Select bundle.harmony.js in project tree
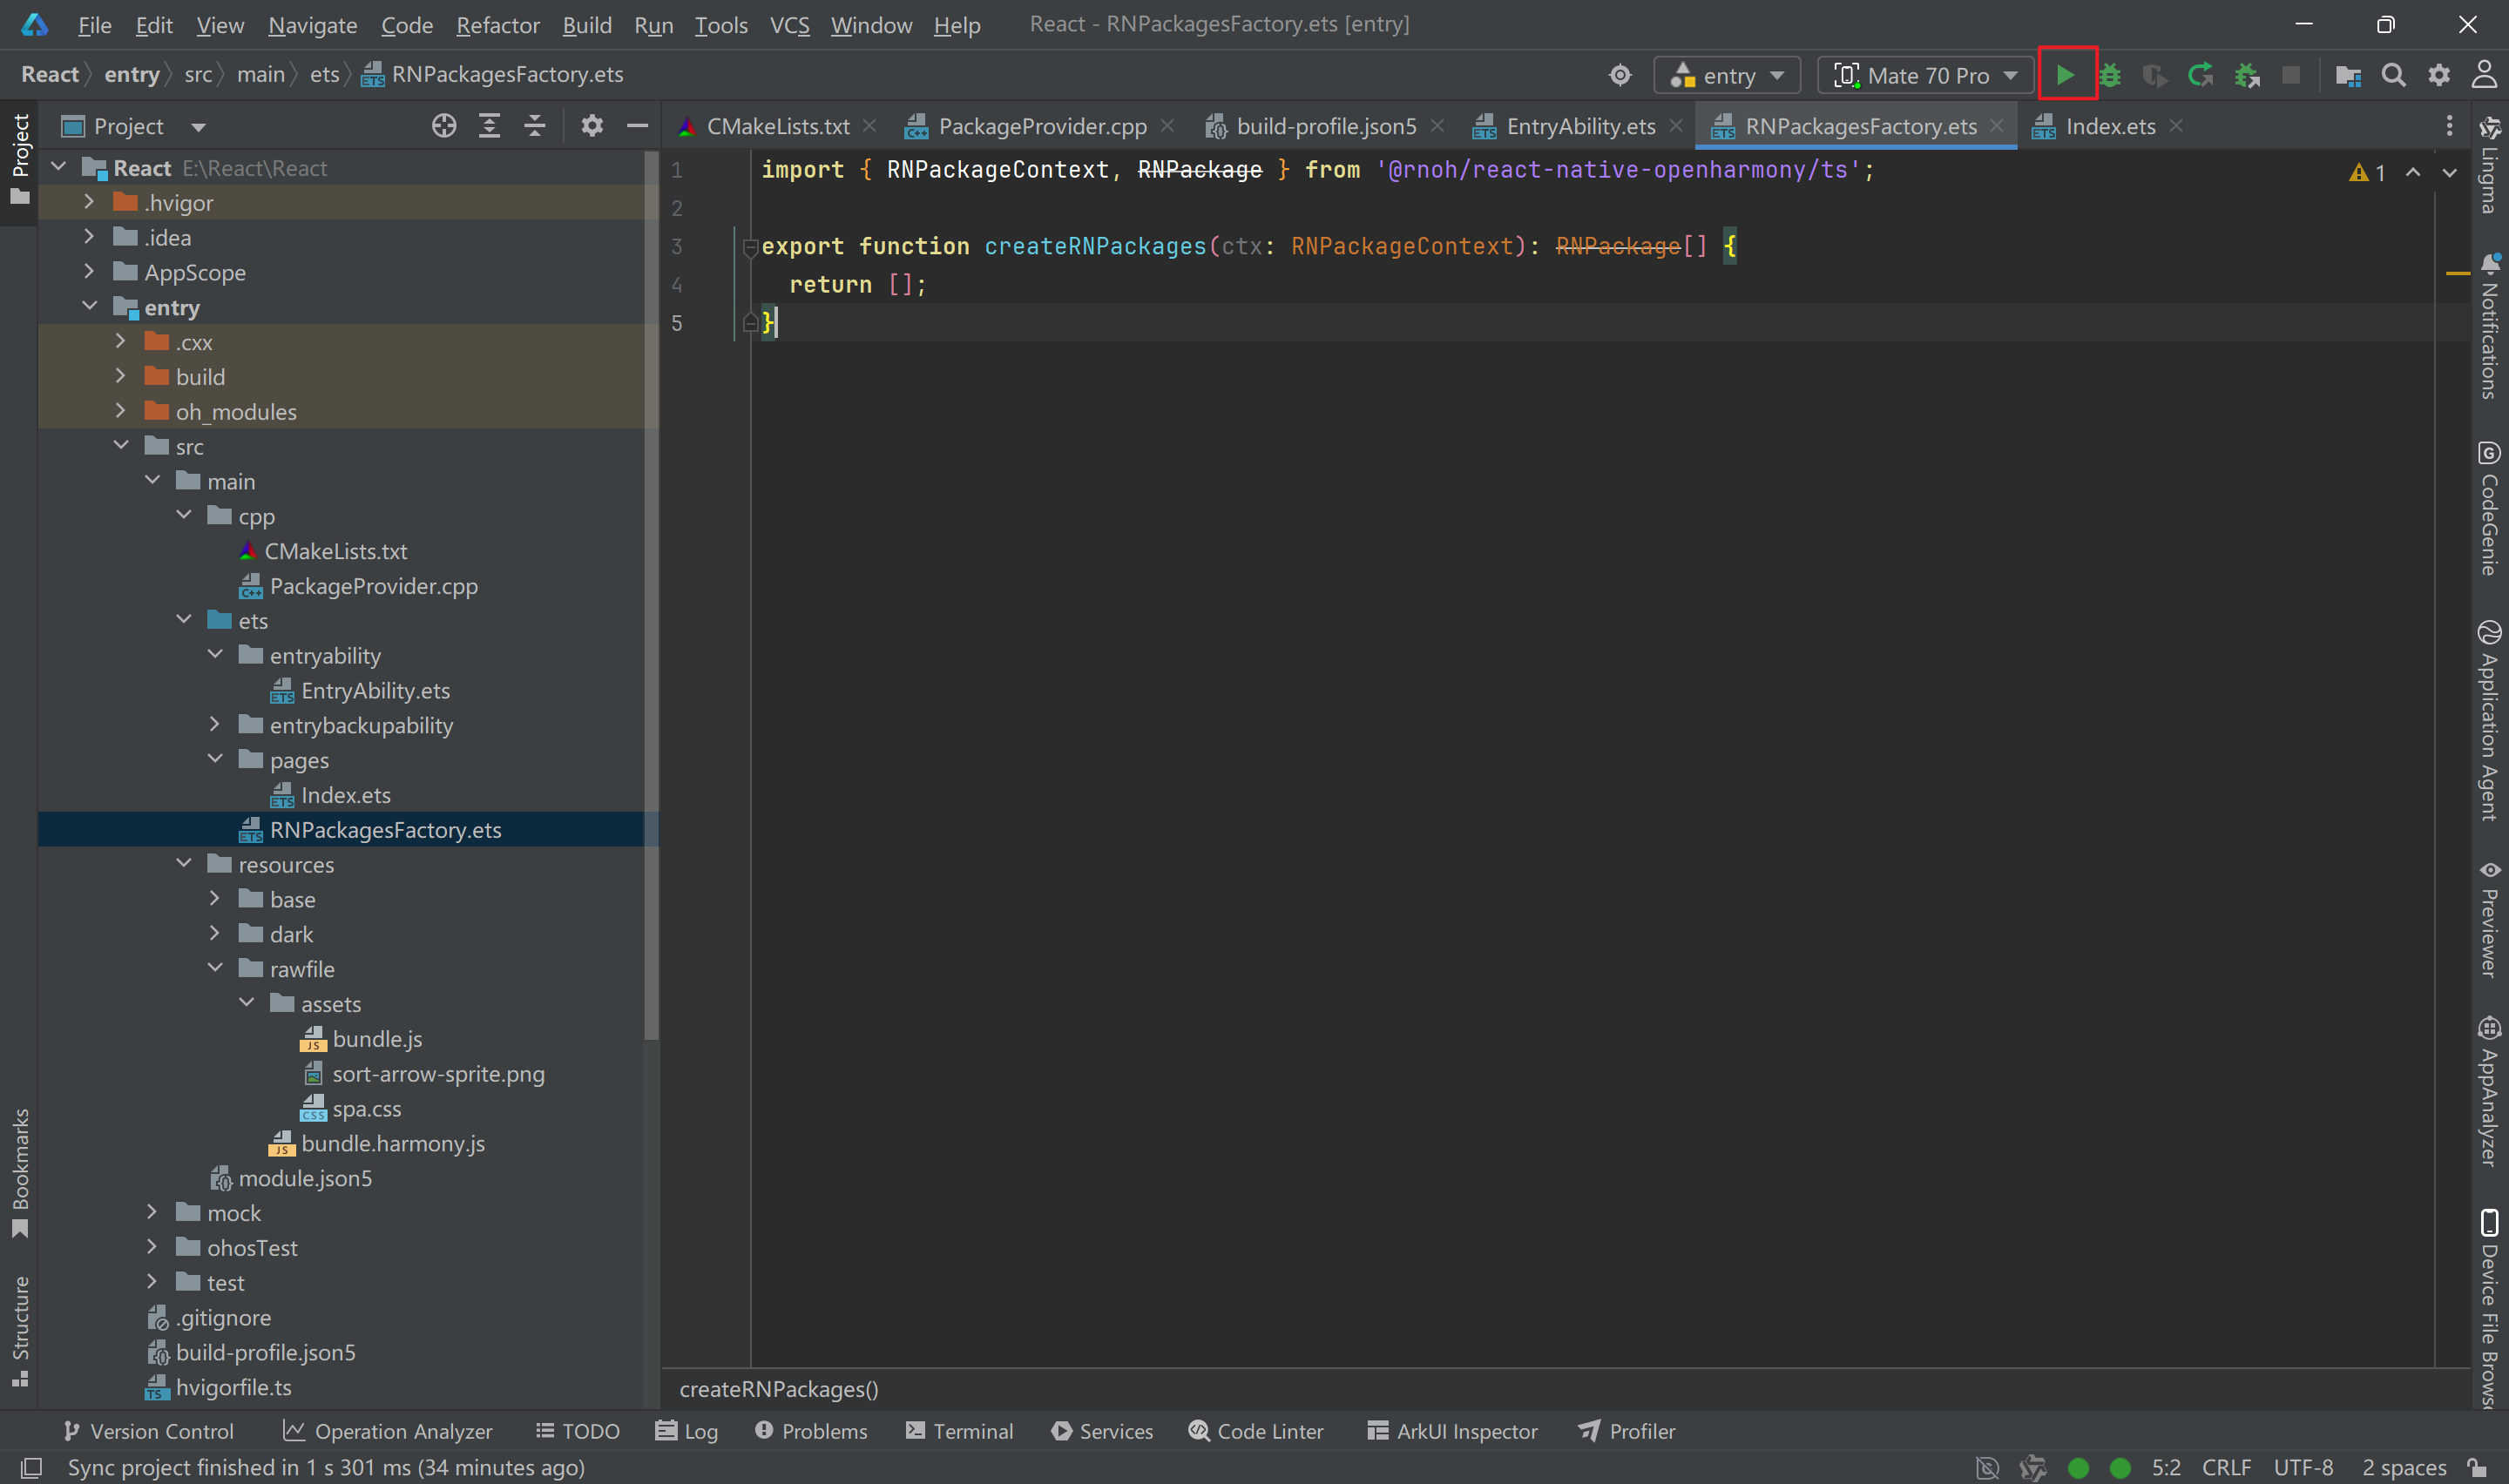Image resolution: width=2509 pixels, height=1484 pixels. 392,1143
